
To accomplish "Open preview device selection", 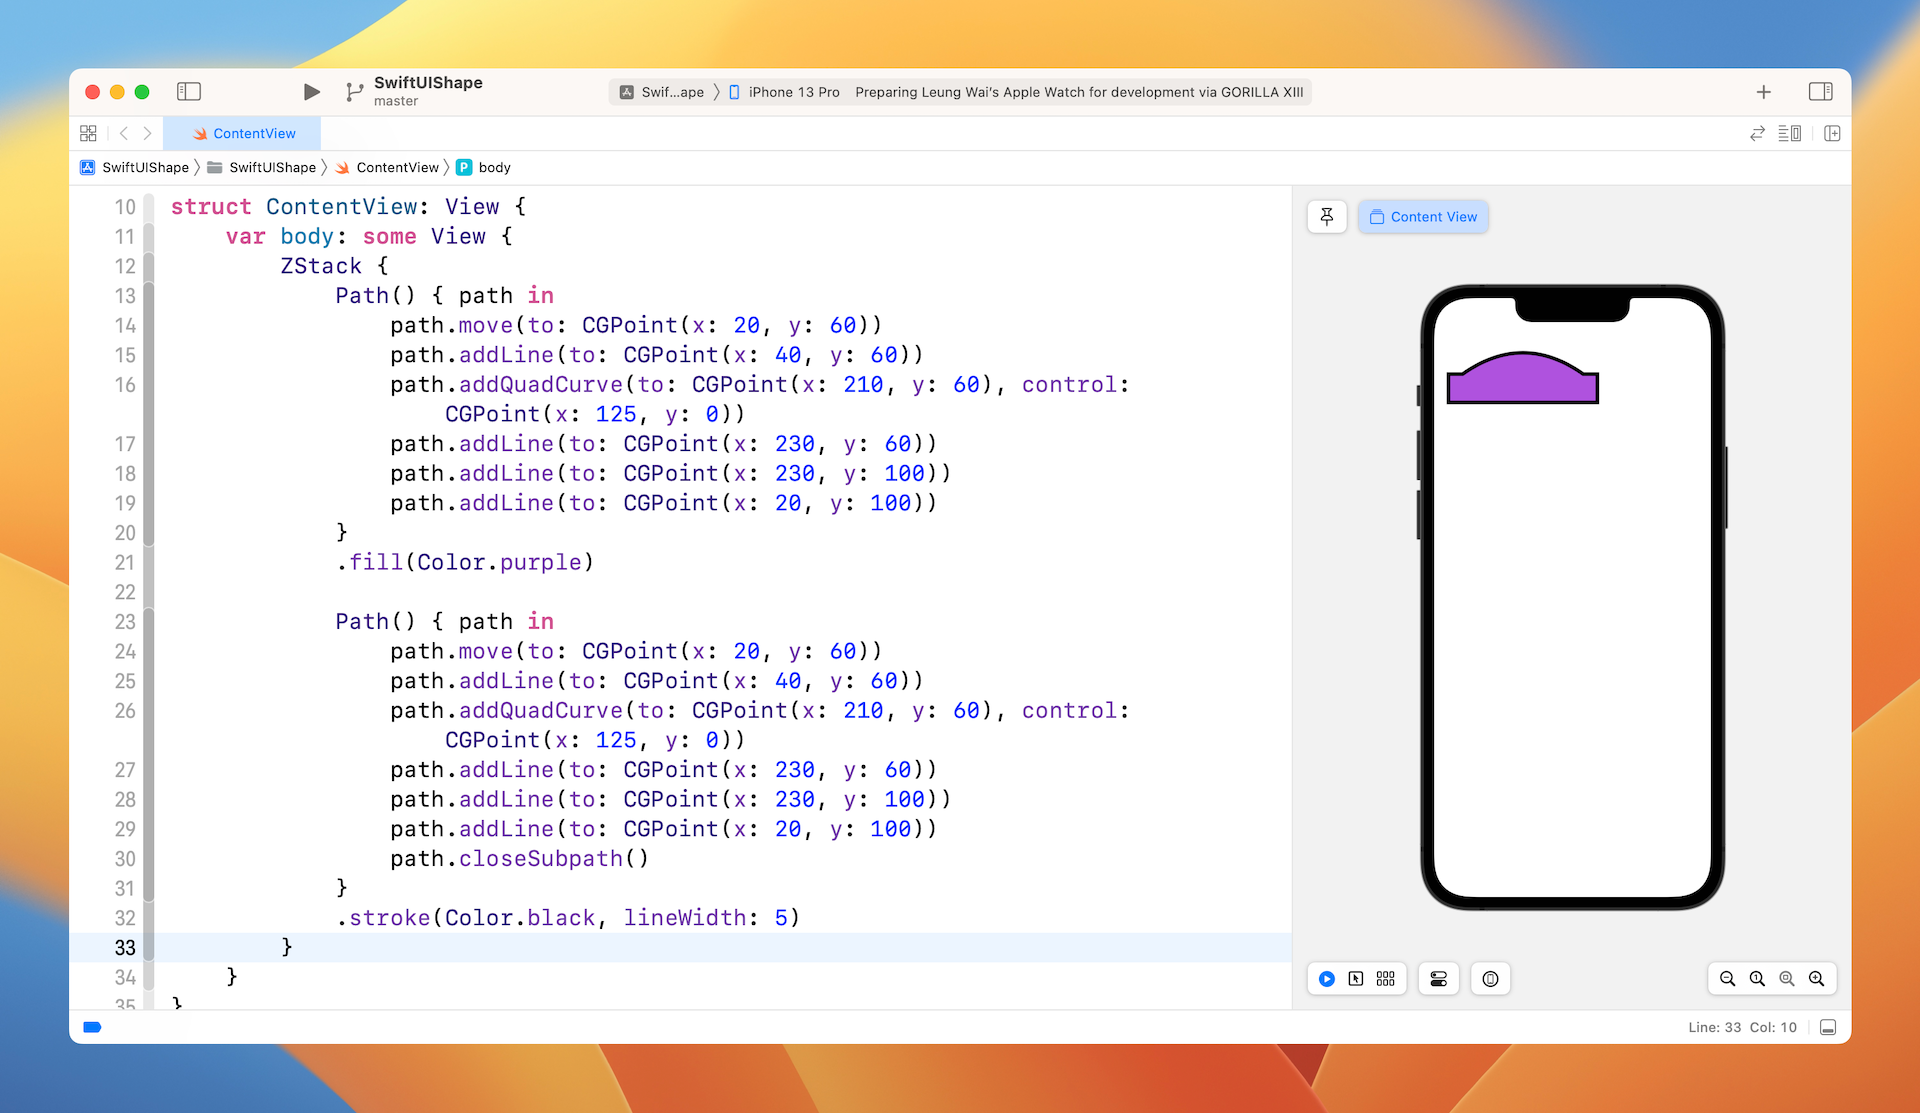I will pyautogui.click(x=1490, y=979).
